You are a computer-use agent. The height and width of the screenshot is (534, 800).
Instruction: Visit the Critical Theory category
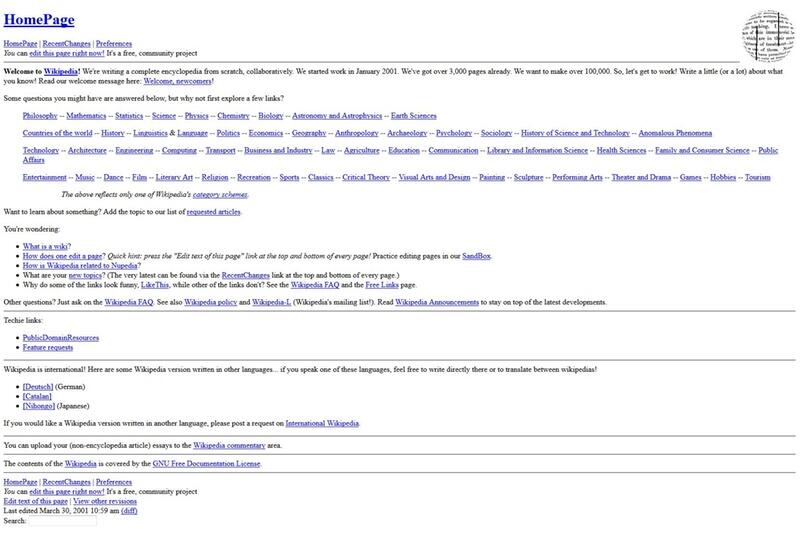(x=366, y=177)
